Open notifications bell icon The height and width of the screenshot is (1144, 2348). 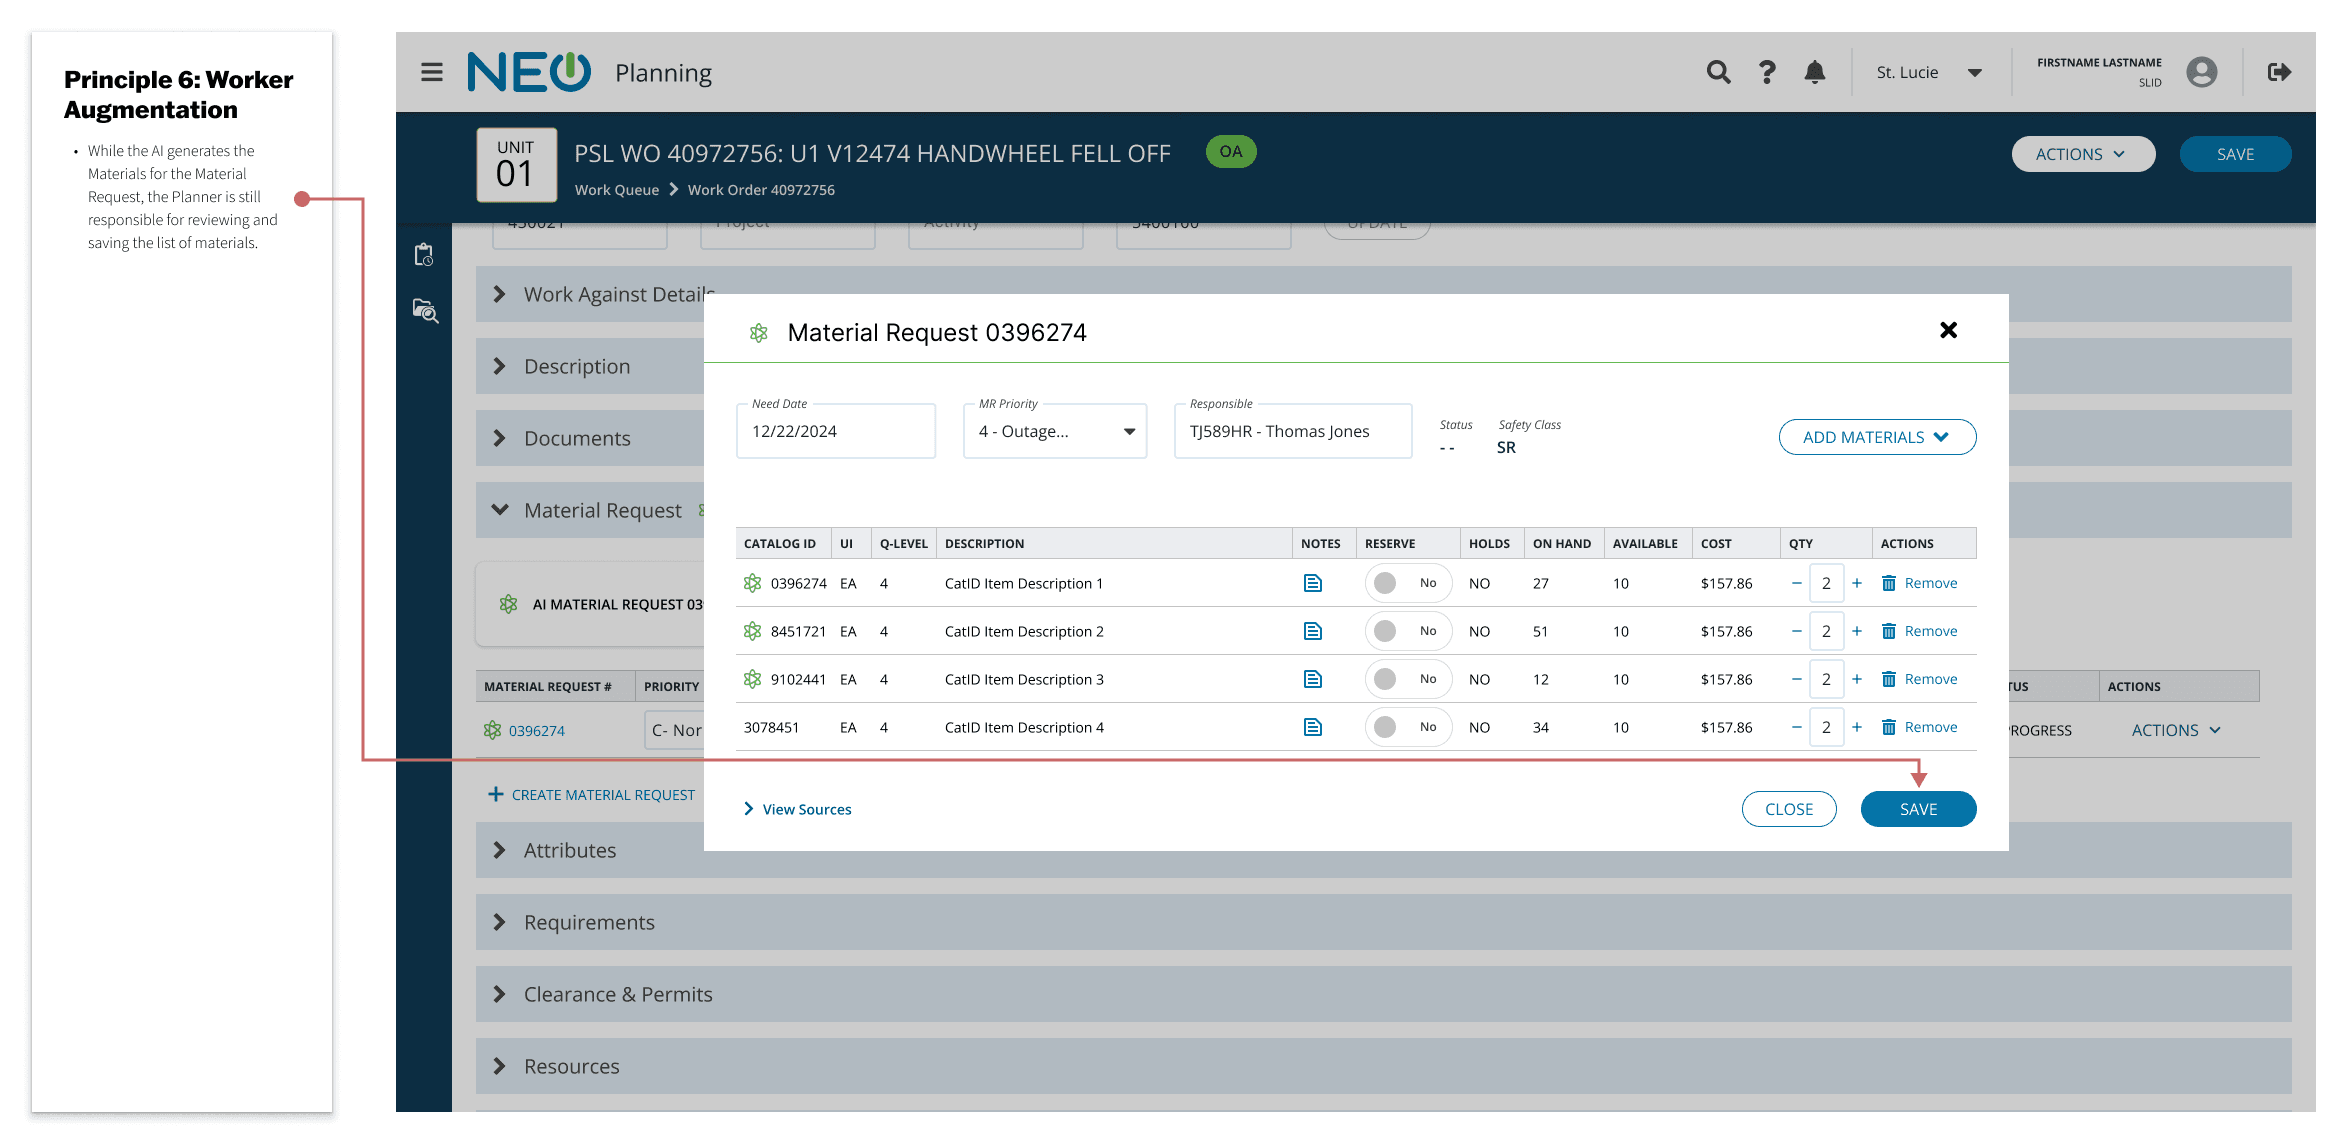[x=1814, y=72]
